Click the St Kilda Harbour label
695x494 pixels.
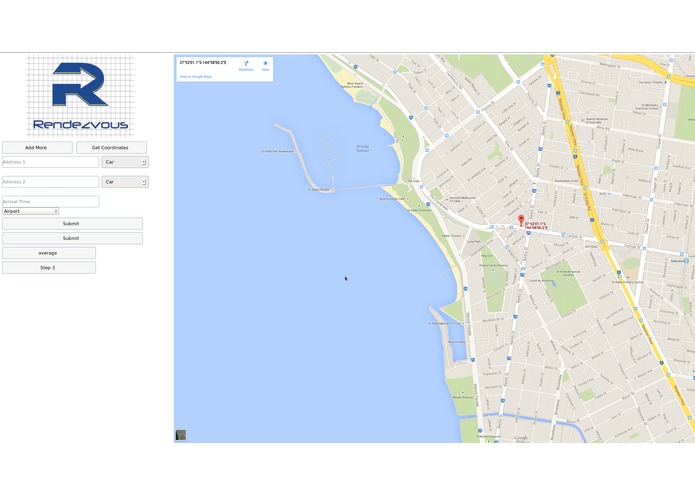(362, 148)
